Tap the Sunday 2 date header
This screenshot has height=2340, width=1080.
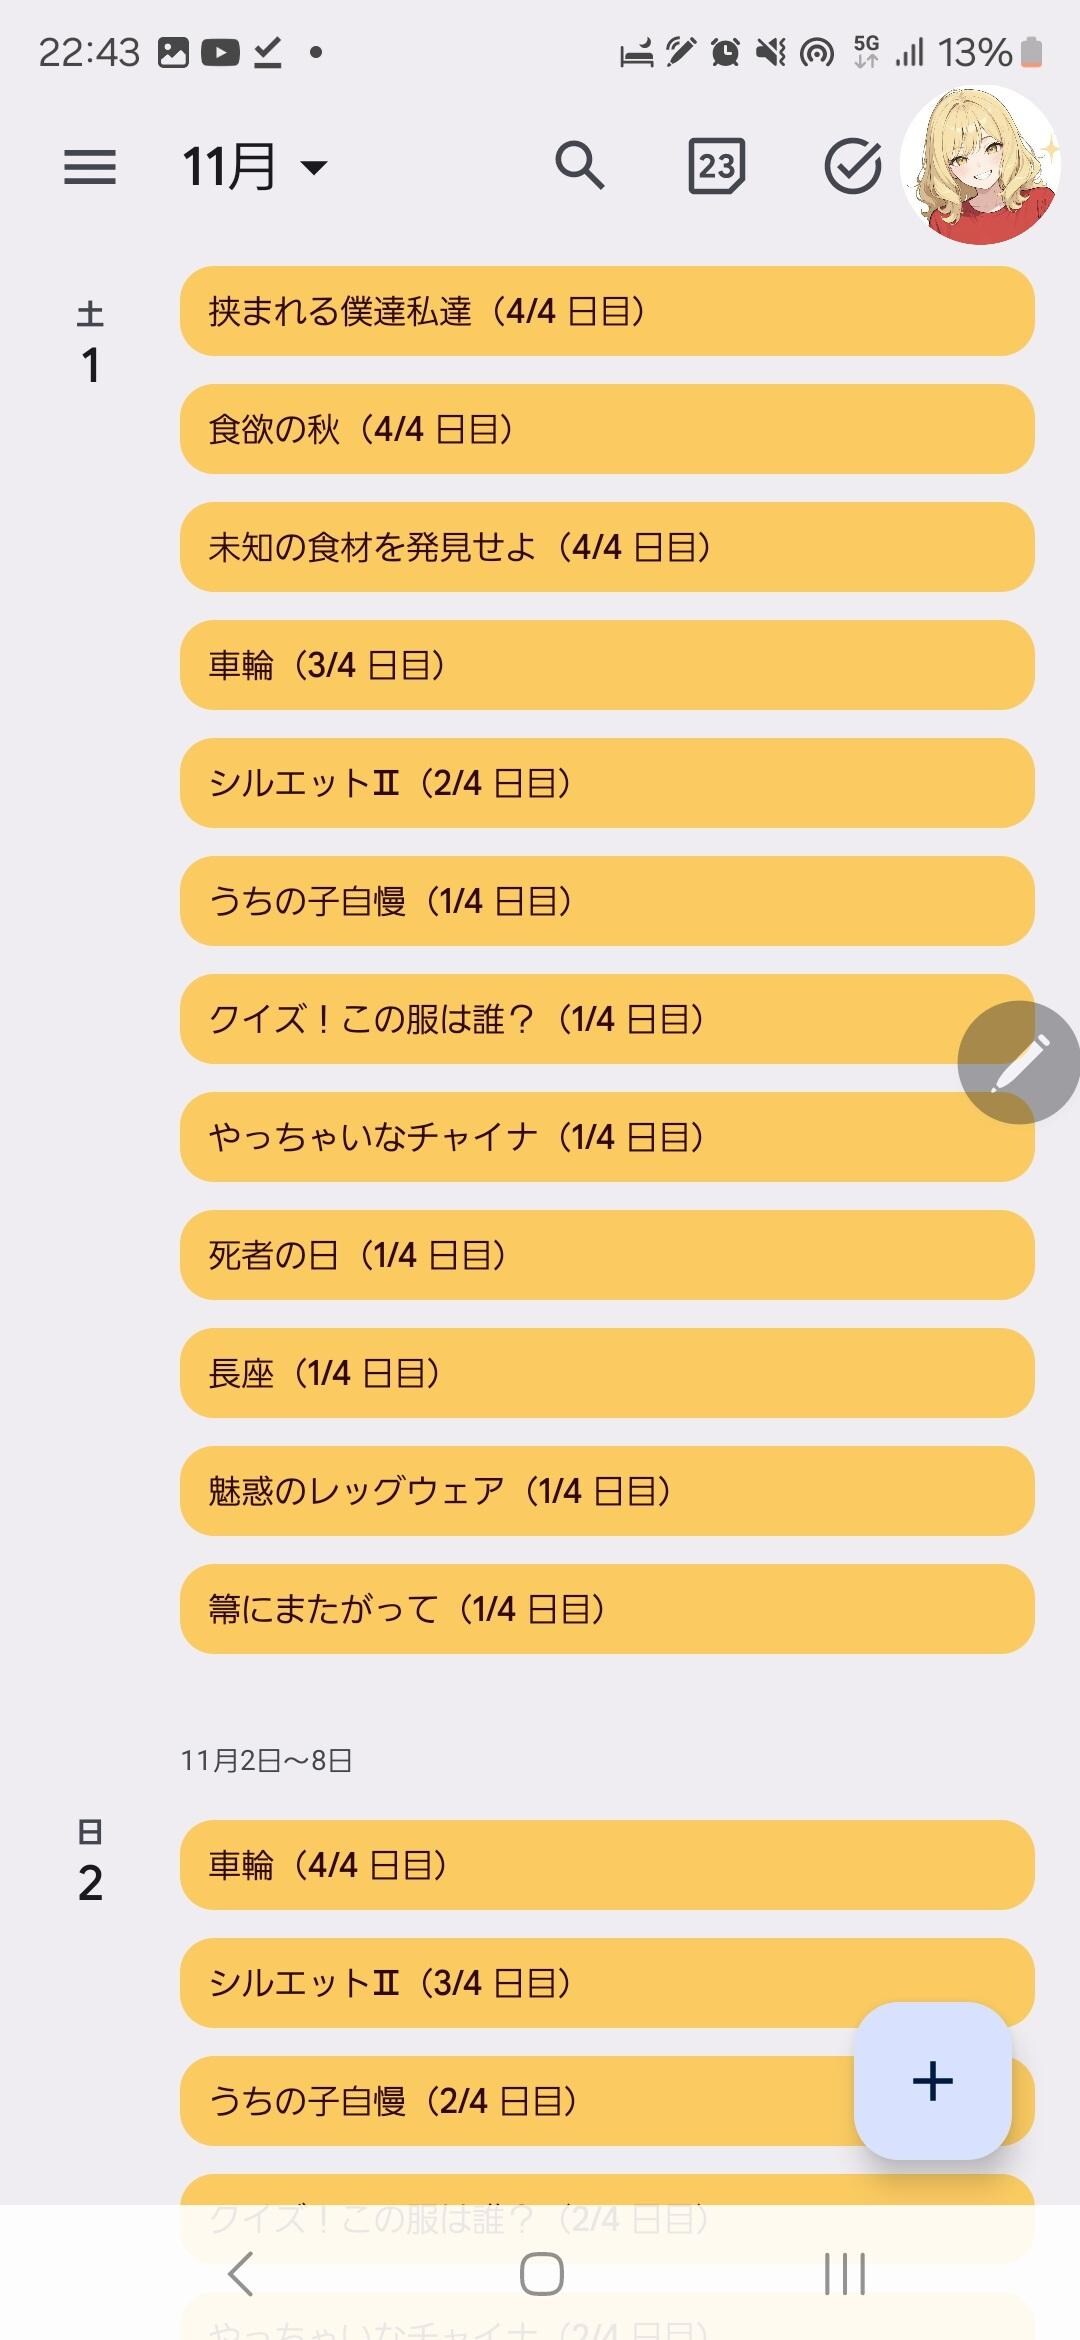pyautogui.click(x=90, y=1863)
